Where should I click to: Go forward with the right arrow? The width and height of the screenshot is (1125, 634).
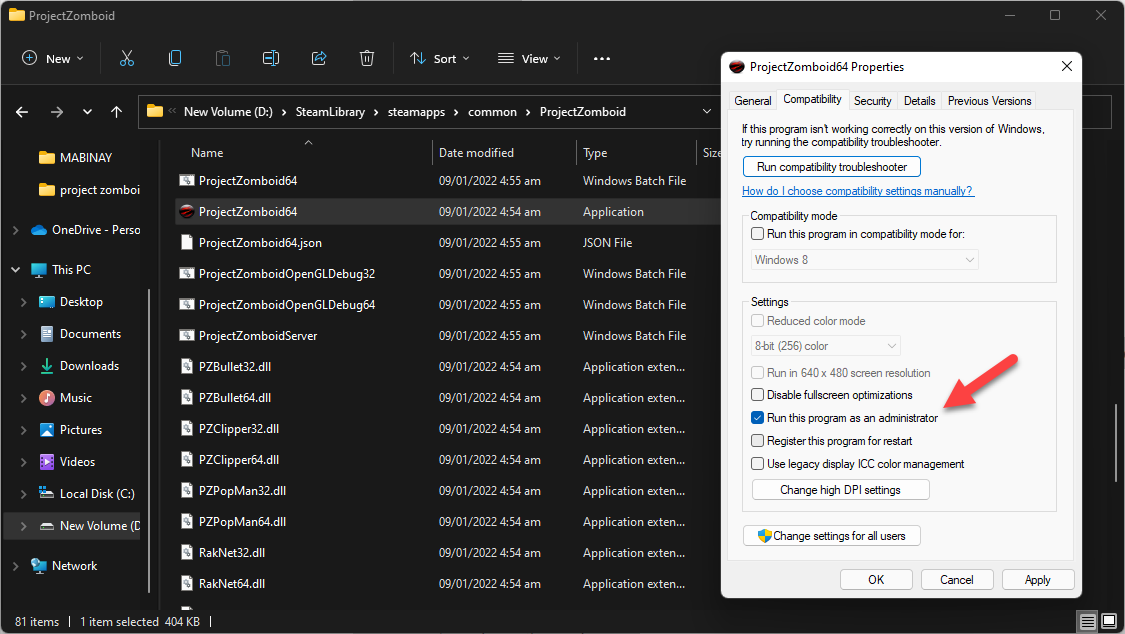pyautogui.click(x=57, y=112)
